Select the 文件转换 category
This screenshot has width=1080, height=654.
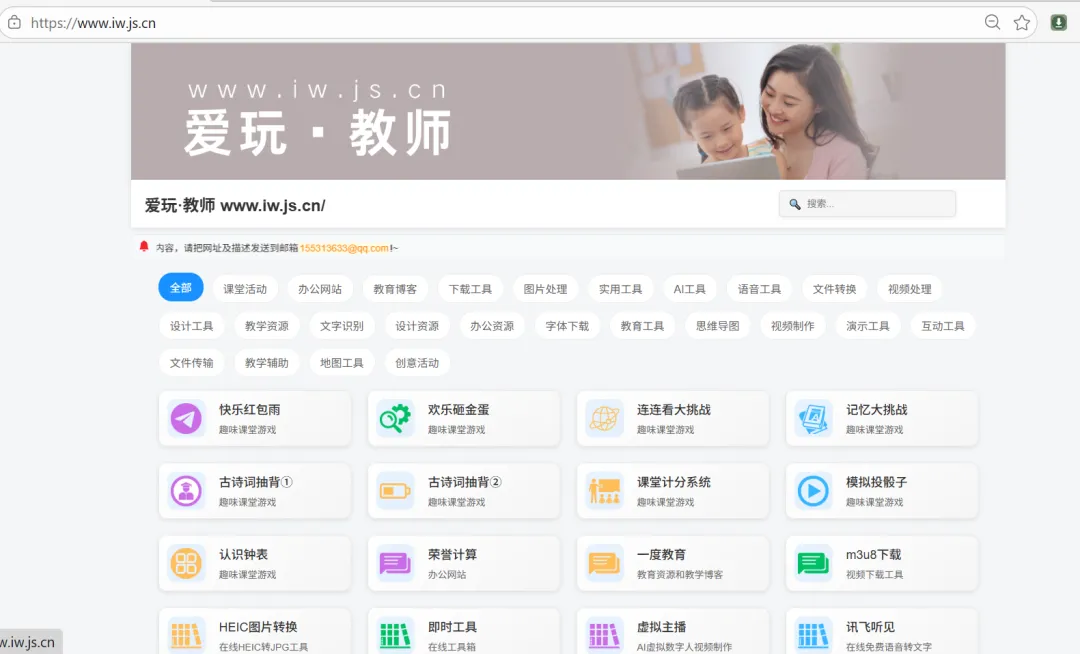click(834, 289)
